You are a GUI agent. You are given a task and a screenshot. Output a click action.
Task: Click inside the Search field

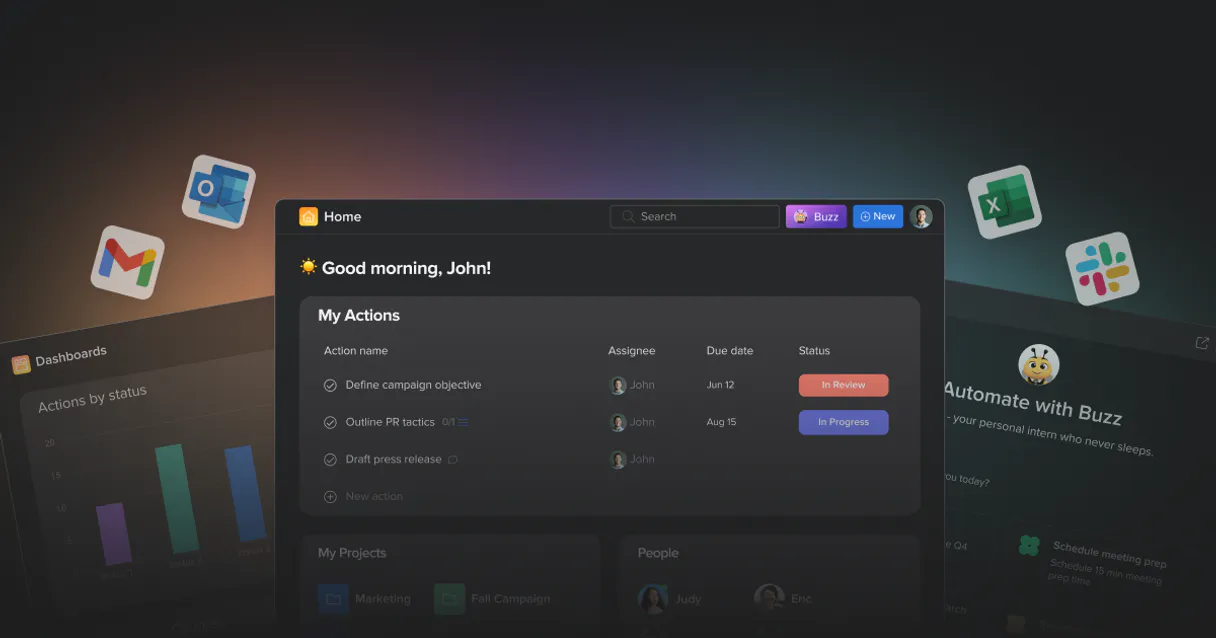(694, 216)
